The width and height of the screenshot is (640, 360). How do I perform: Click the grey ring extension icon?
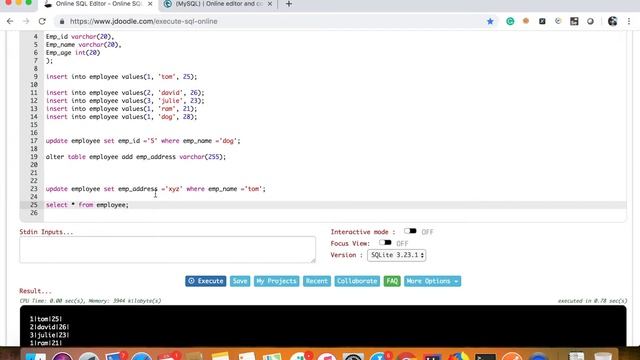(x=590, y=21)
